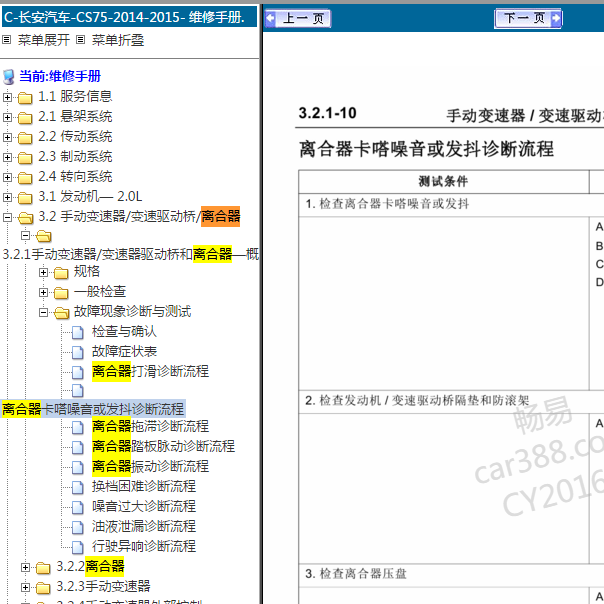Expand the 规格 node

click(x=44, y=273)
